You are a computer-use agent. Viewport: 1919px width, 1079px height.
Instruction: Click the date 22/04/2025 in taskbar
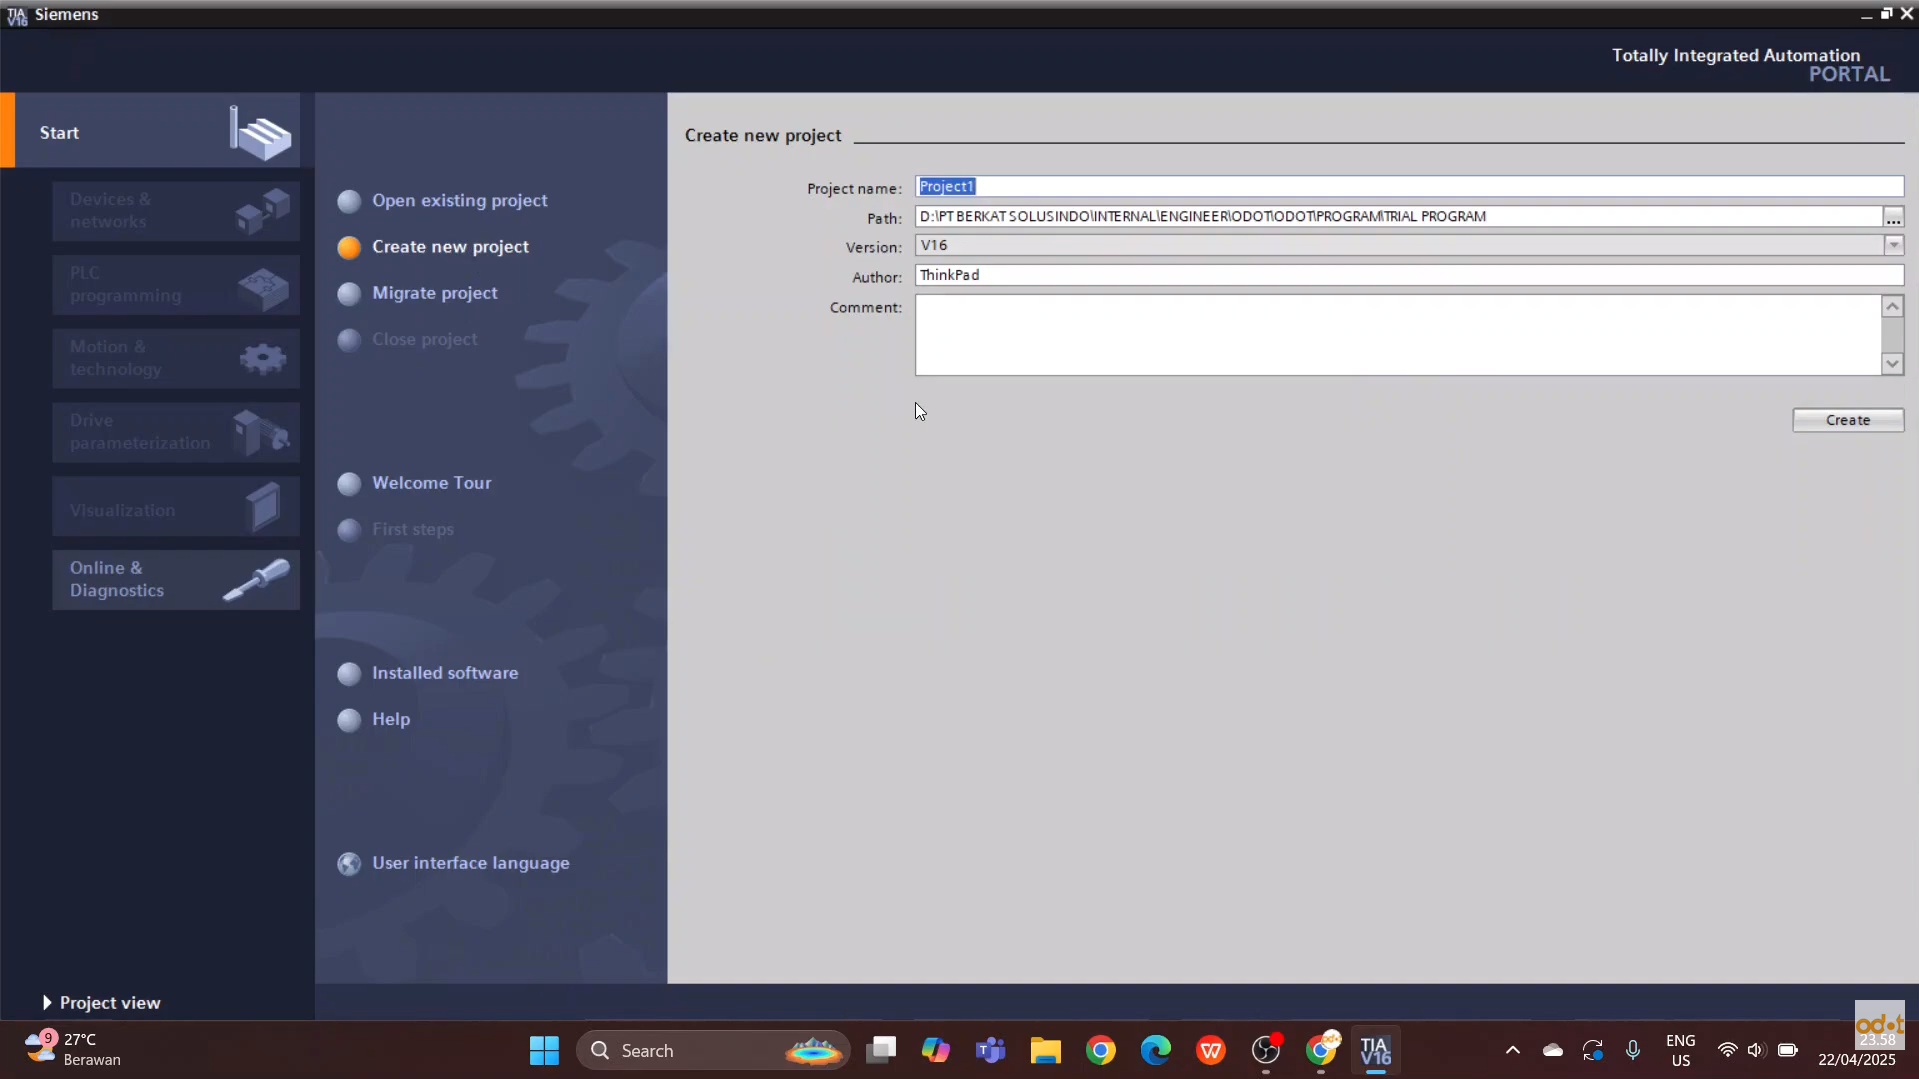1857,1060
